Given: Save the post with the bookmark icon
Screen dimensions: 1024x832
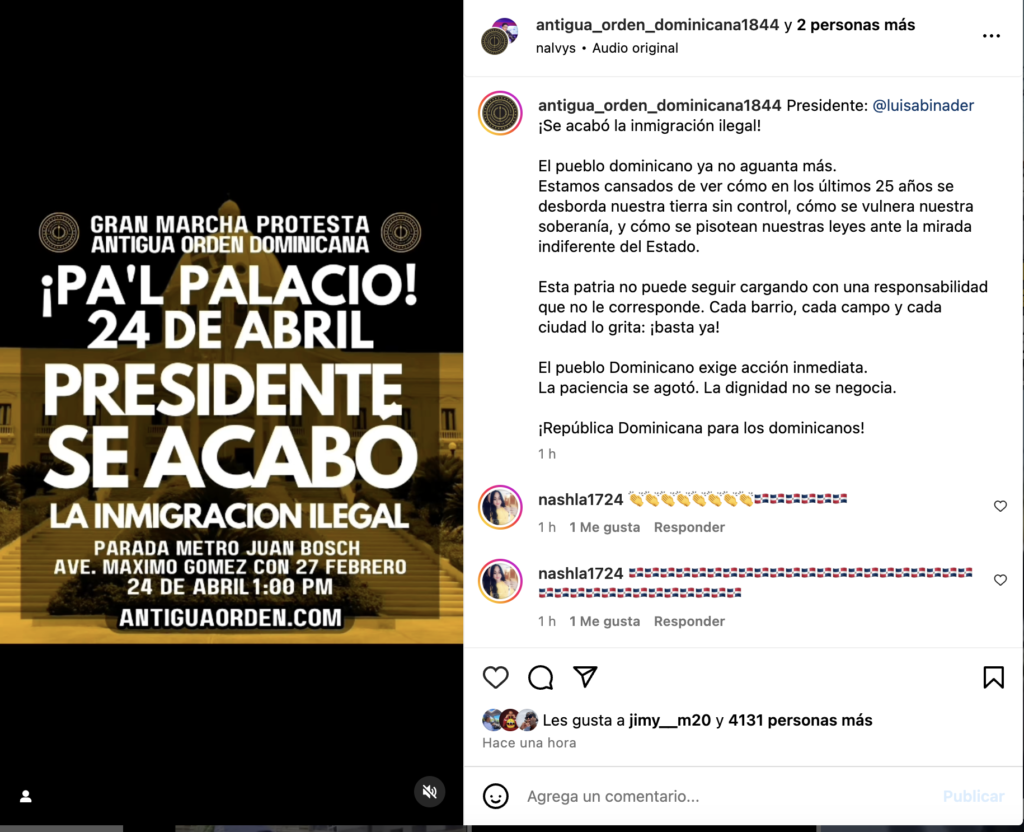Looking at the screenshot, I should tap(993, 677).
